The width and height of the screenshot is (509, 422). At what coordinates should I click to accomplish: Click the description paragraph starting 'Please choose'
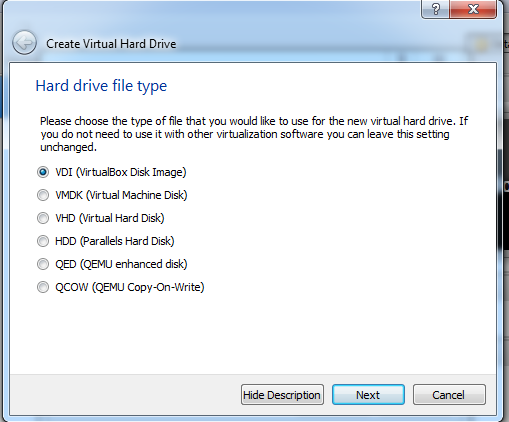point(254,134)
